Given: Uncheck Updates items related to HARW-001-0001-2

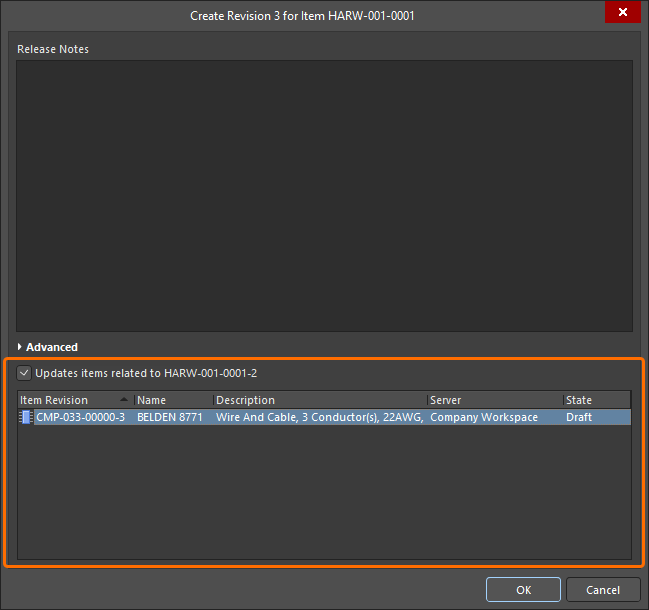Looking at the screenshot, I should pos(24,373).
